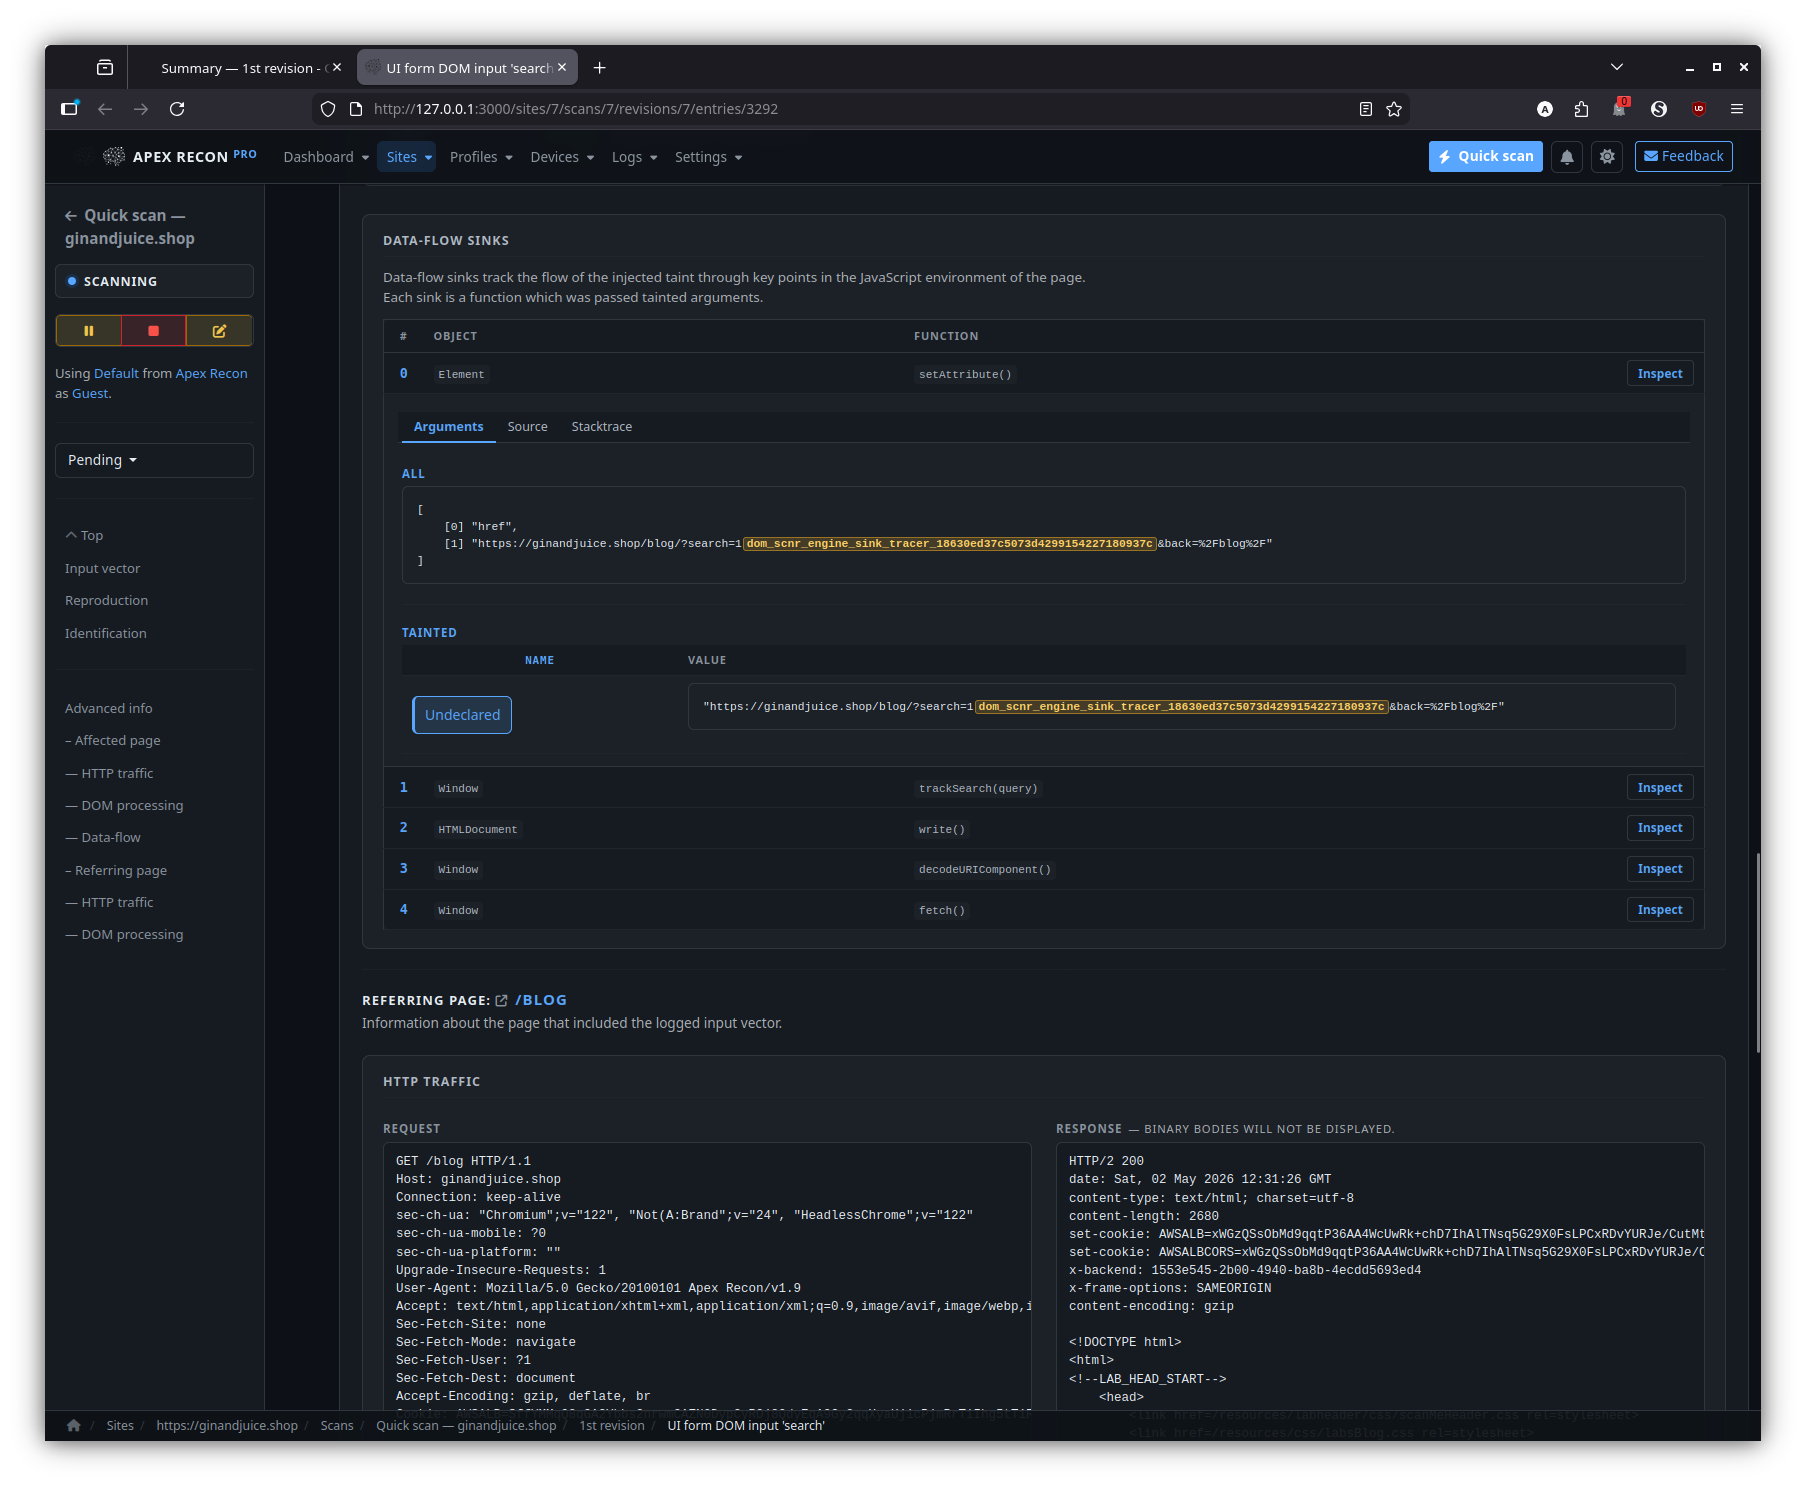
Task: Click the page vertical scrollbar
Action: tap(1757, 952)
